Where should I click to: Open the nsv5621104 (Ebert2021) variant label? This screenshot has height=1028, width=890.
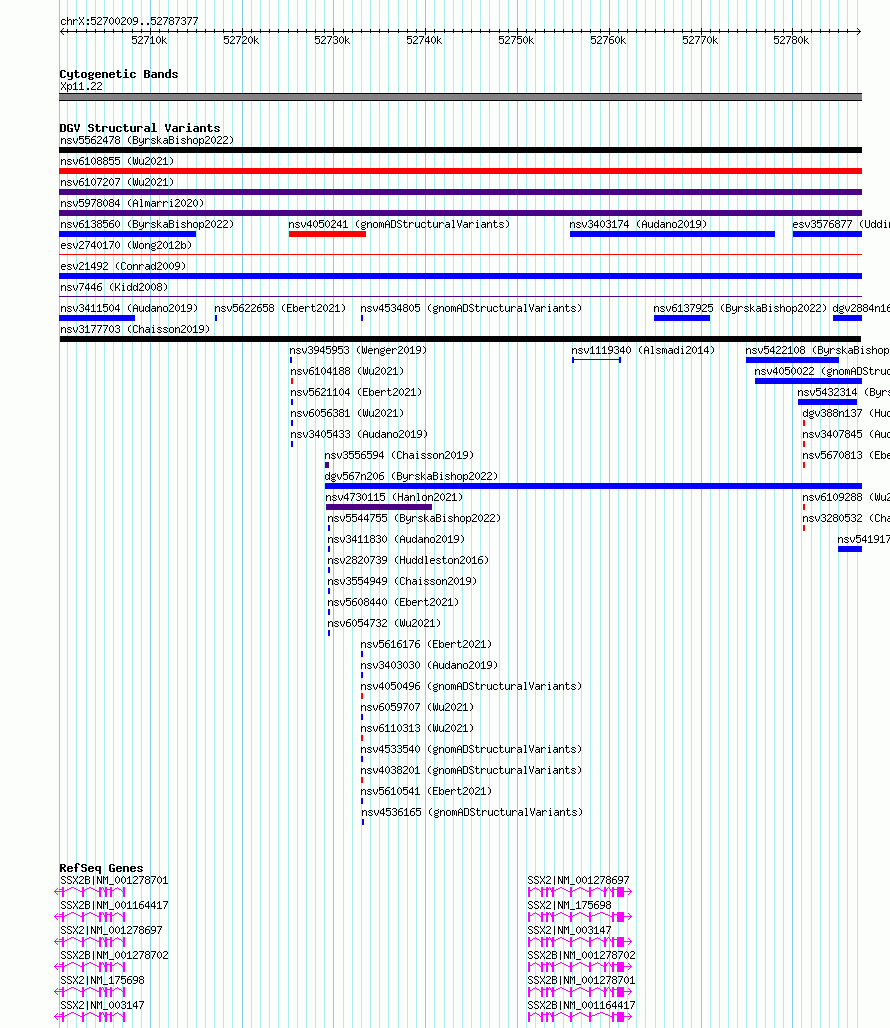356,392
